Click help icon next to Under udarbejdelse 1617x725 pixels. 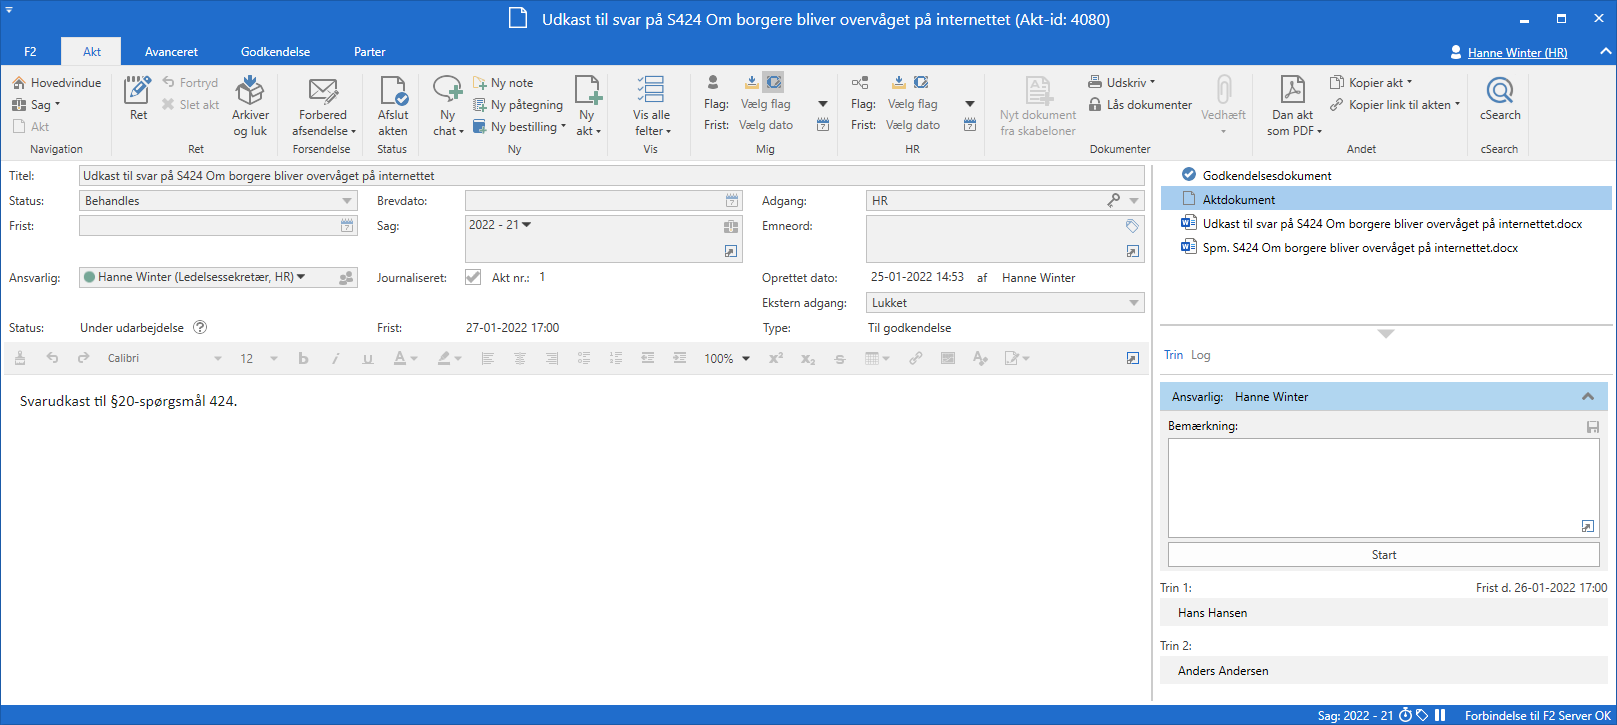pyautogui.click(x=200, y=328)
